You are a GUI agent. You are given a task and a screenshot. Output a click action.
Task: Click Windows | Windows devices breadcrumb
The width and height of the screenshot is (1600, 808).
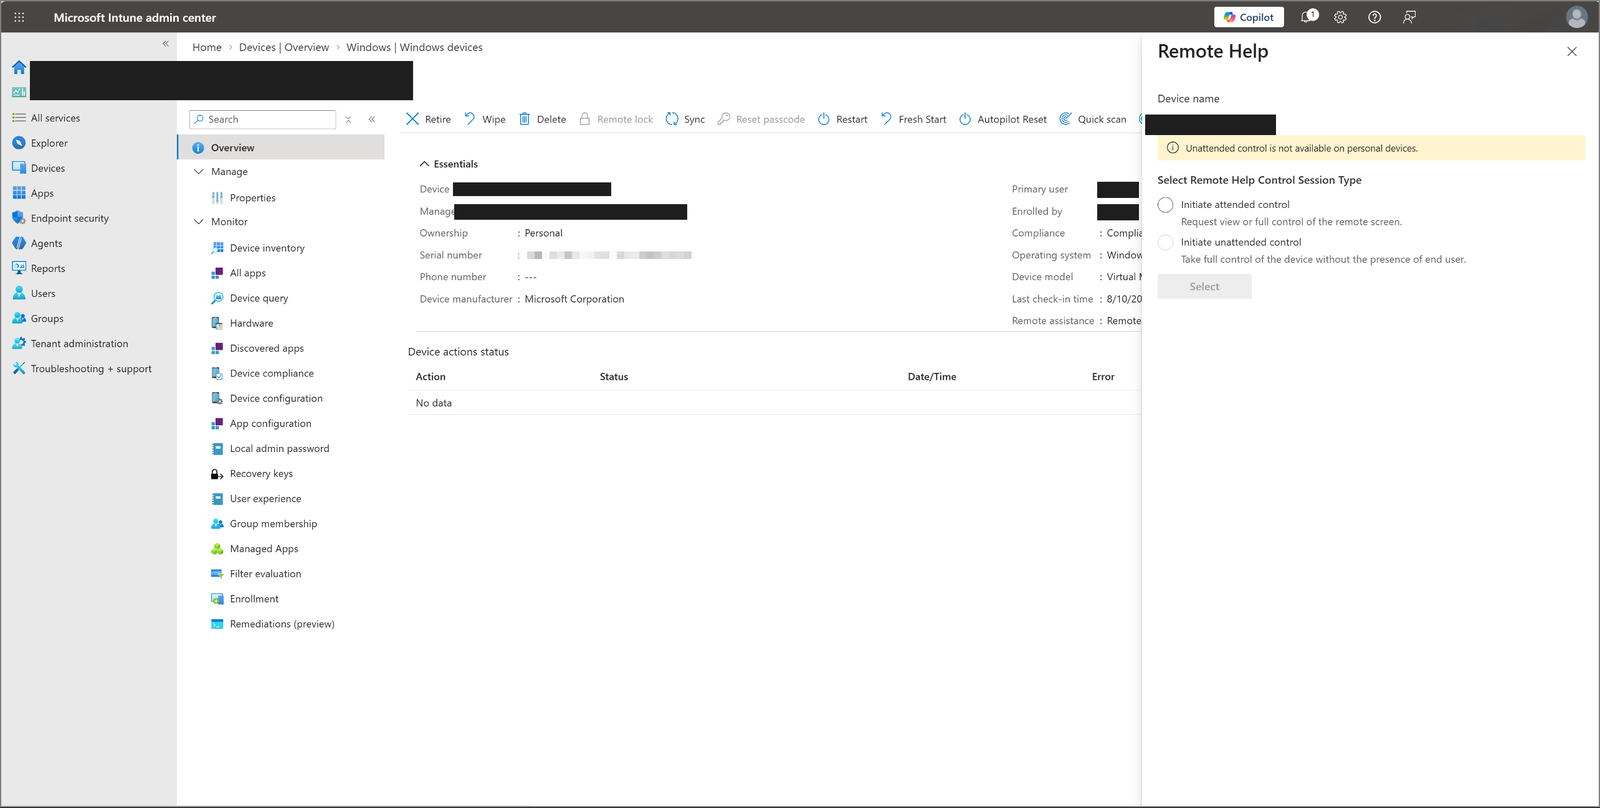pos(414,47)
